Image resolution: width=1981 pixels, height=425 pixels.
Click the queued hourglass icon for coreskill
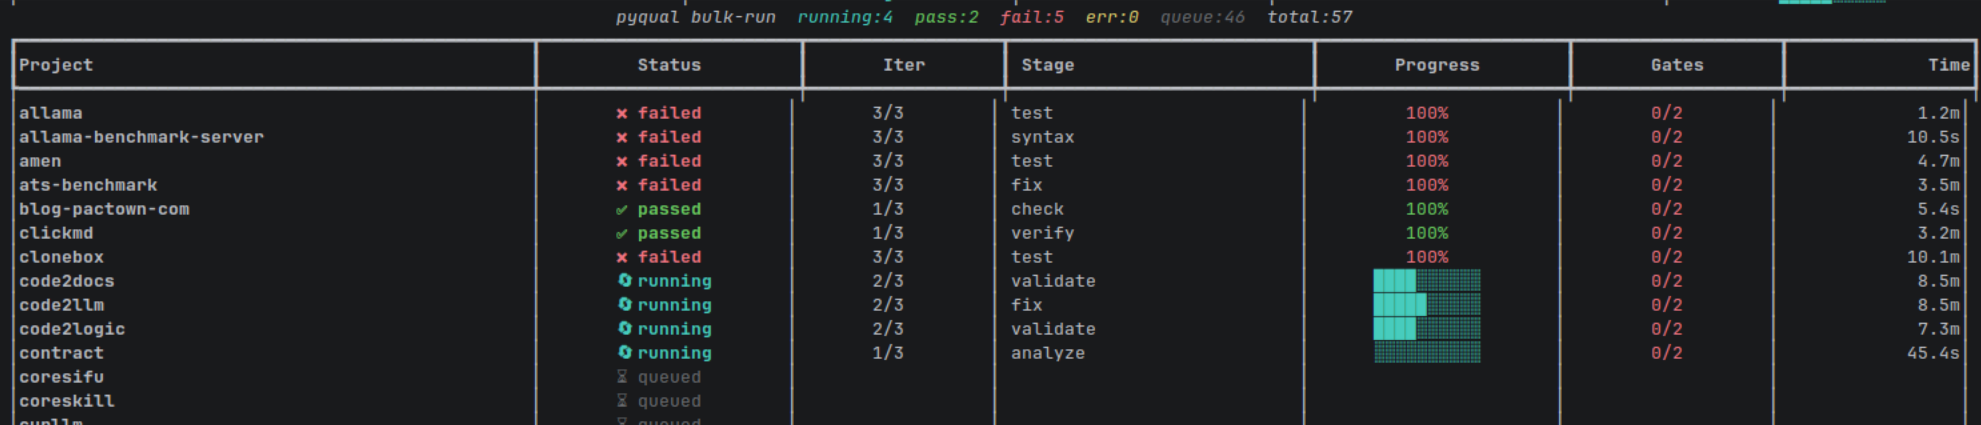tap(622, 401)
